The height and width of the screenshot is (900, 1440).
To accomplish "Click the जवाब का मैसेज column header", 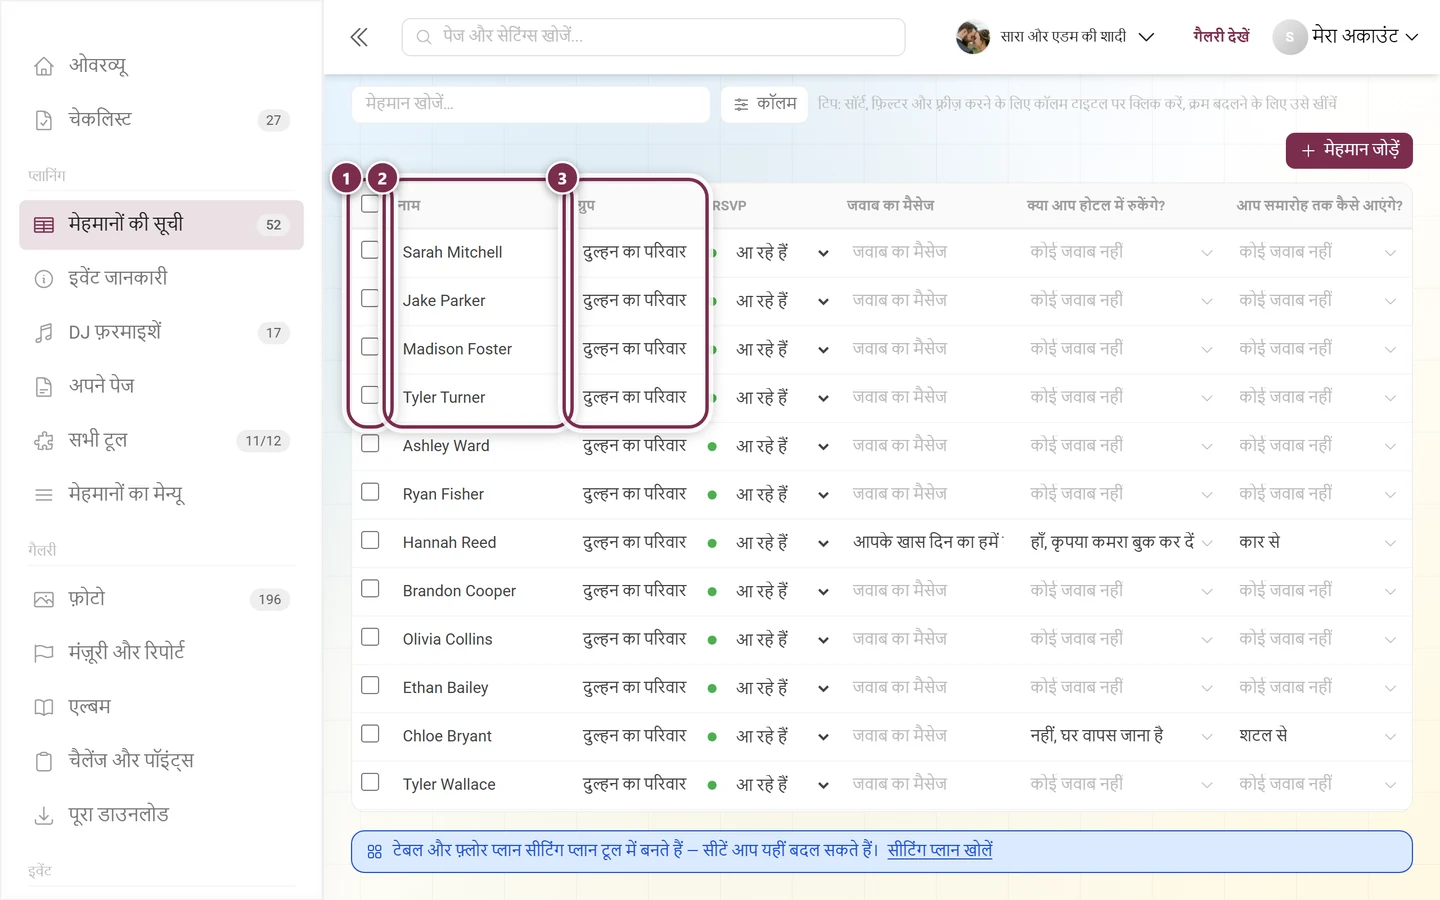I will (890, 206).
